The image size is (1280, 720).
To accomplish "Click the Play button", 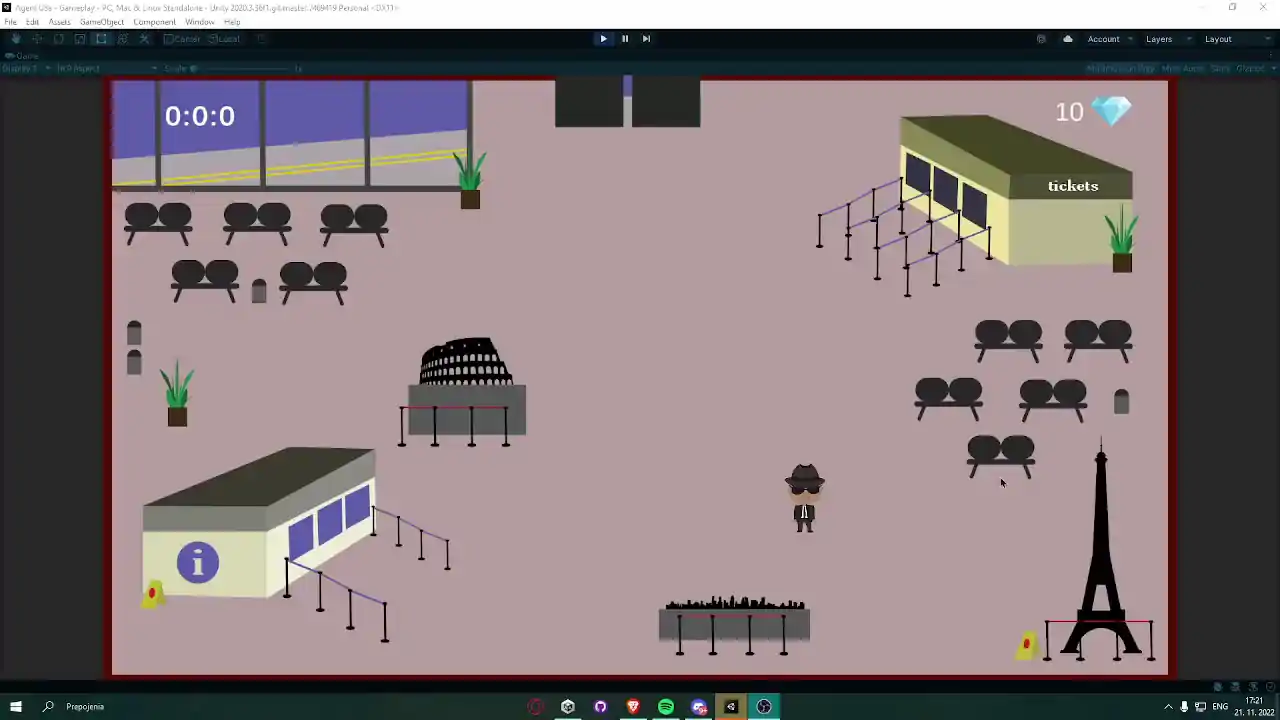I will (603, 39).
